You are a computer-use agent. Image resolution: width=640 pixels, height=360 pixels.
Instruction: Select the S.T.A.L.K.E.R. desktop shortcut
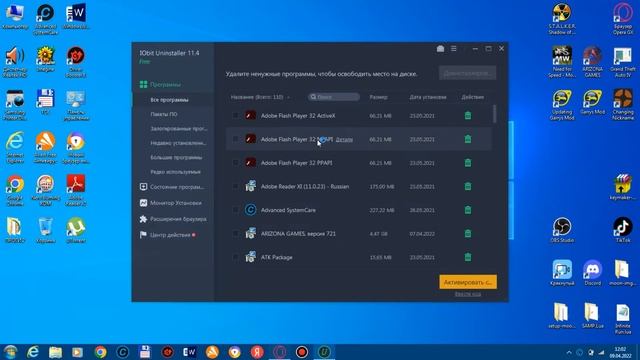pyautogui.click(x=562, y=19)
